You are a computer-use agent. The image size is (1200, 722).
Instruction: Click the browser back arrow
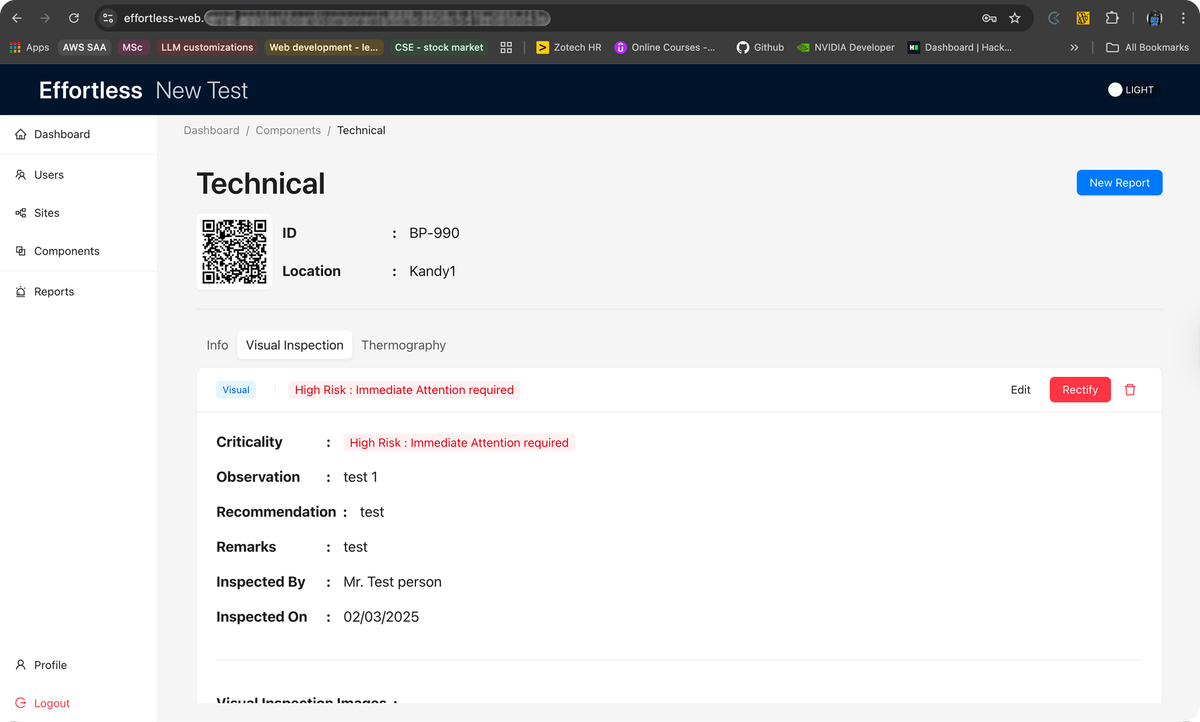point(16,18)
